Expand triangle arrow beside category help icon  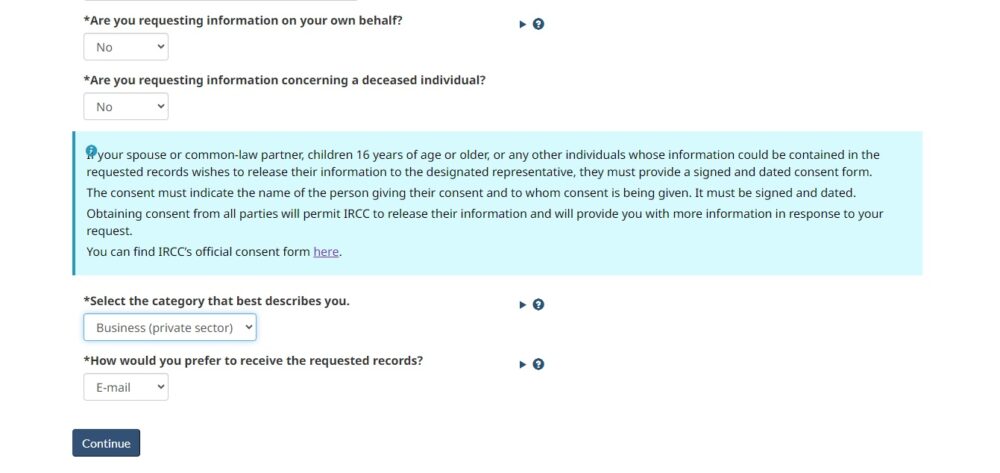point(523,305)
